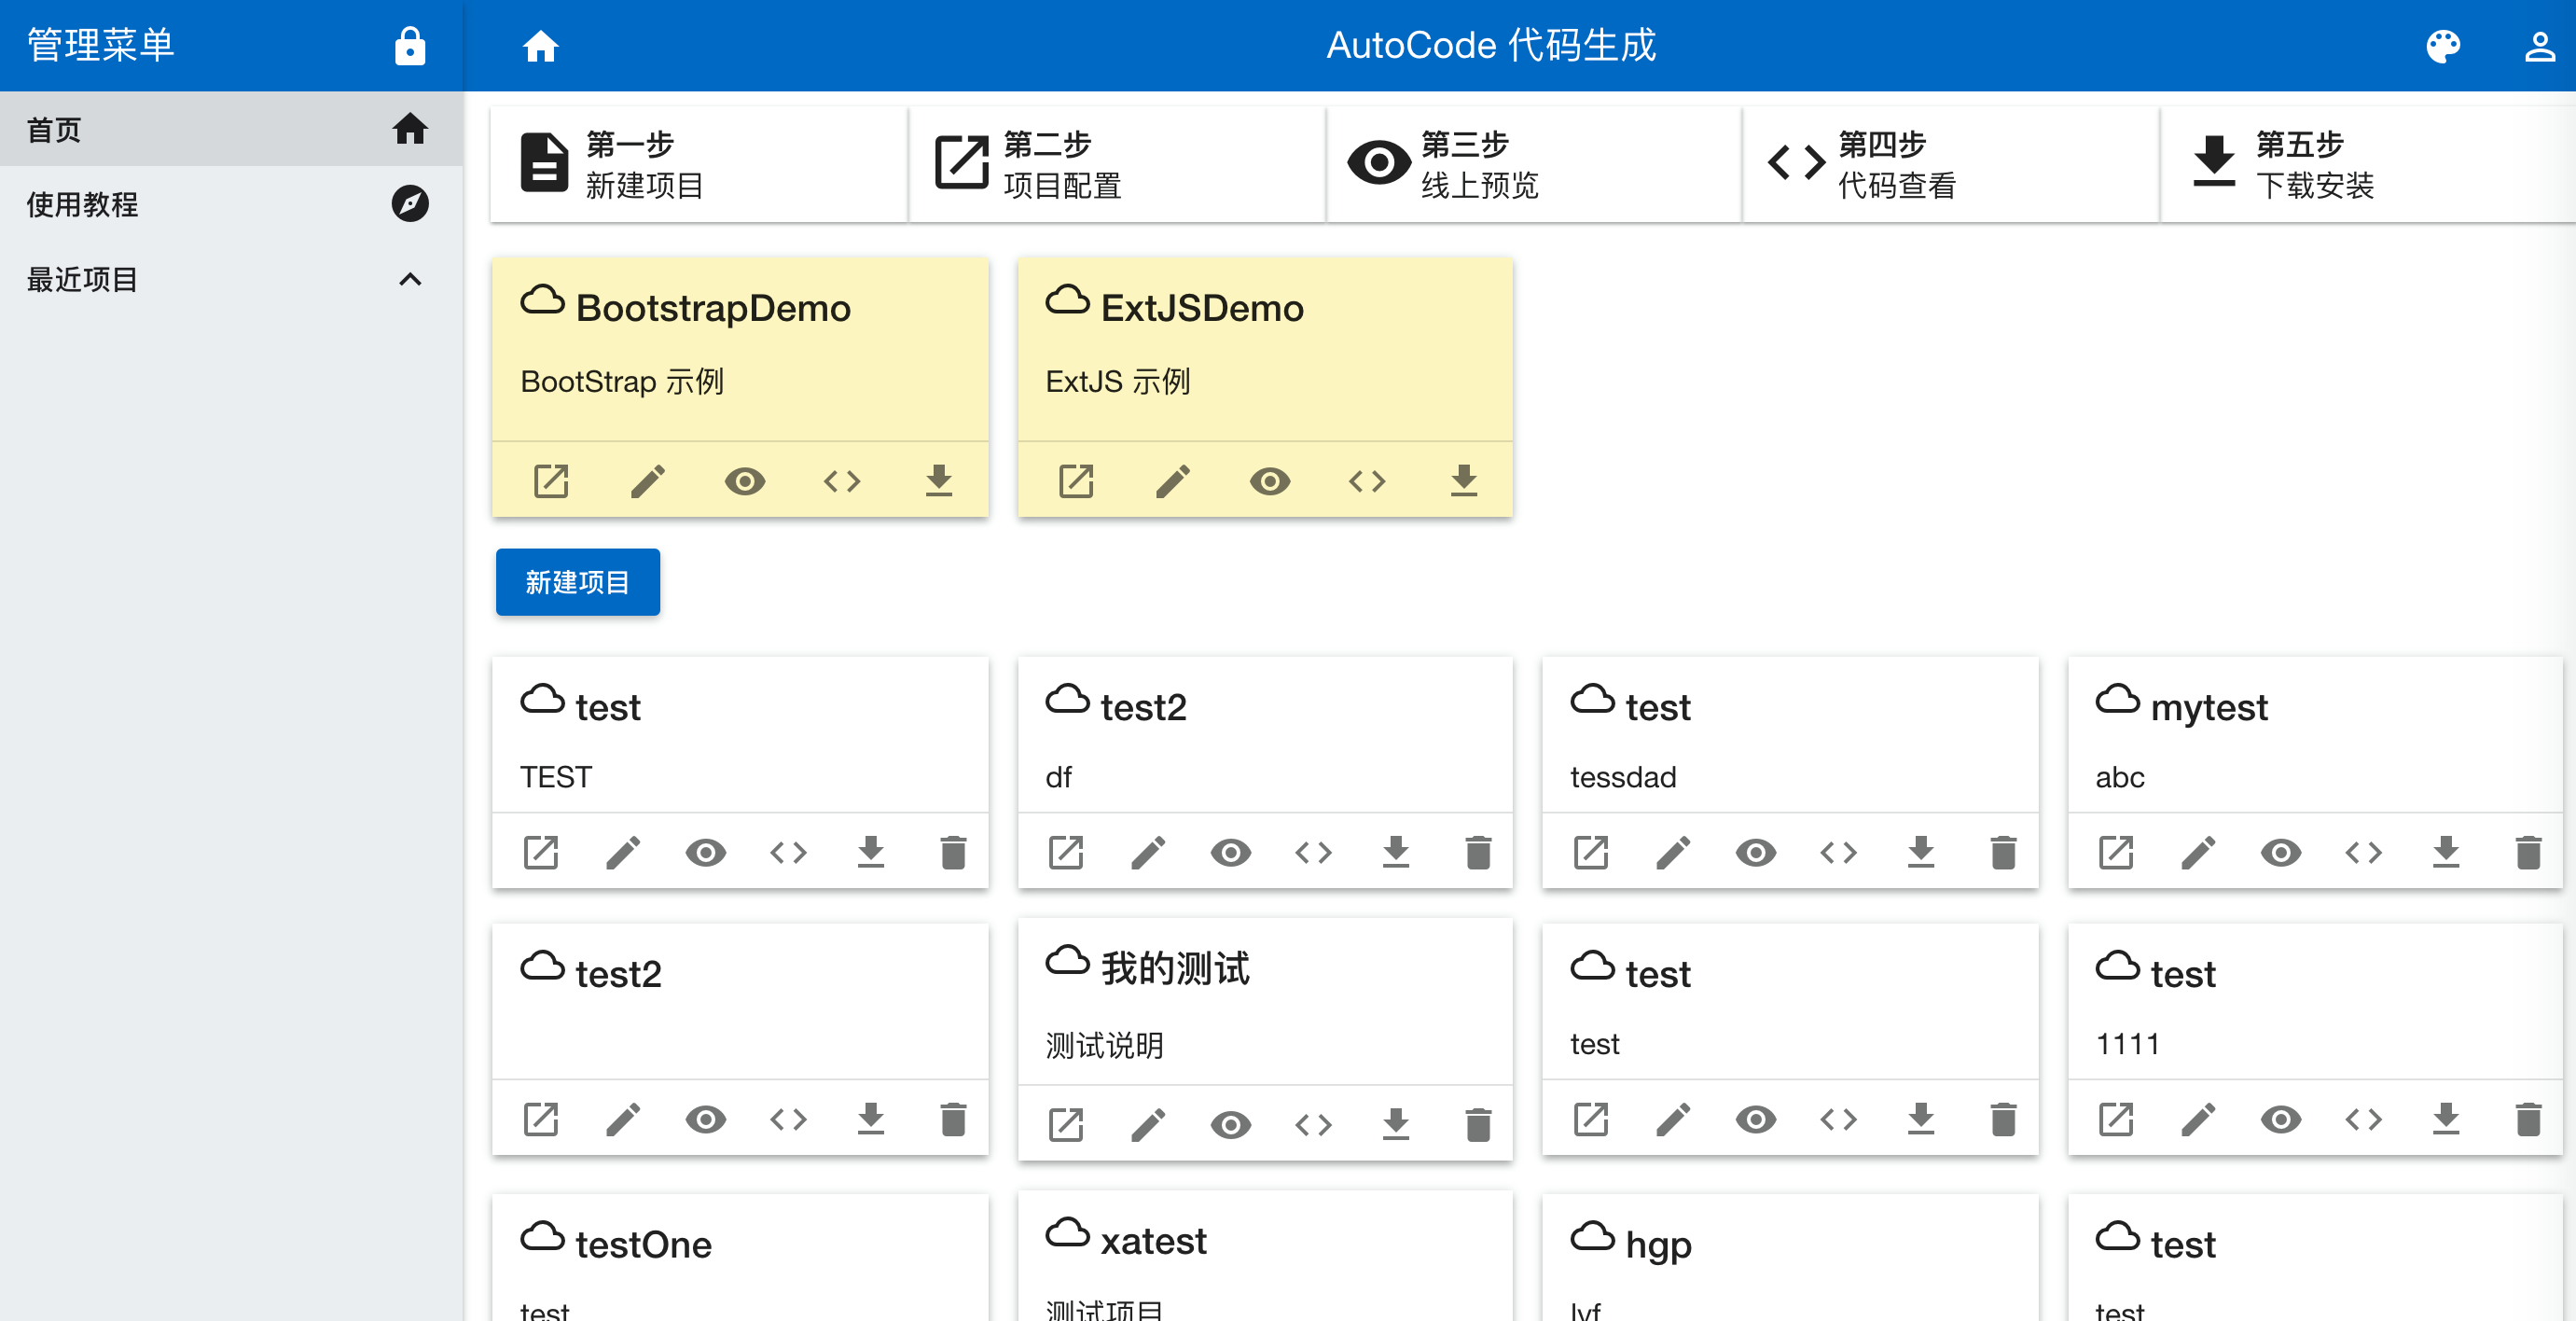Viewport: 2576px width, 1321px height.
Task: Download the ExtJSDemo project
Action: [1463, 481]
